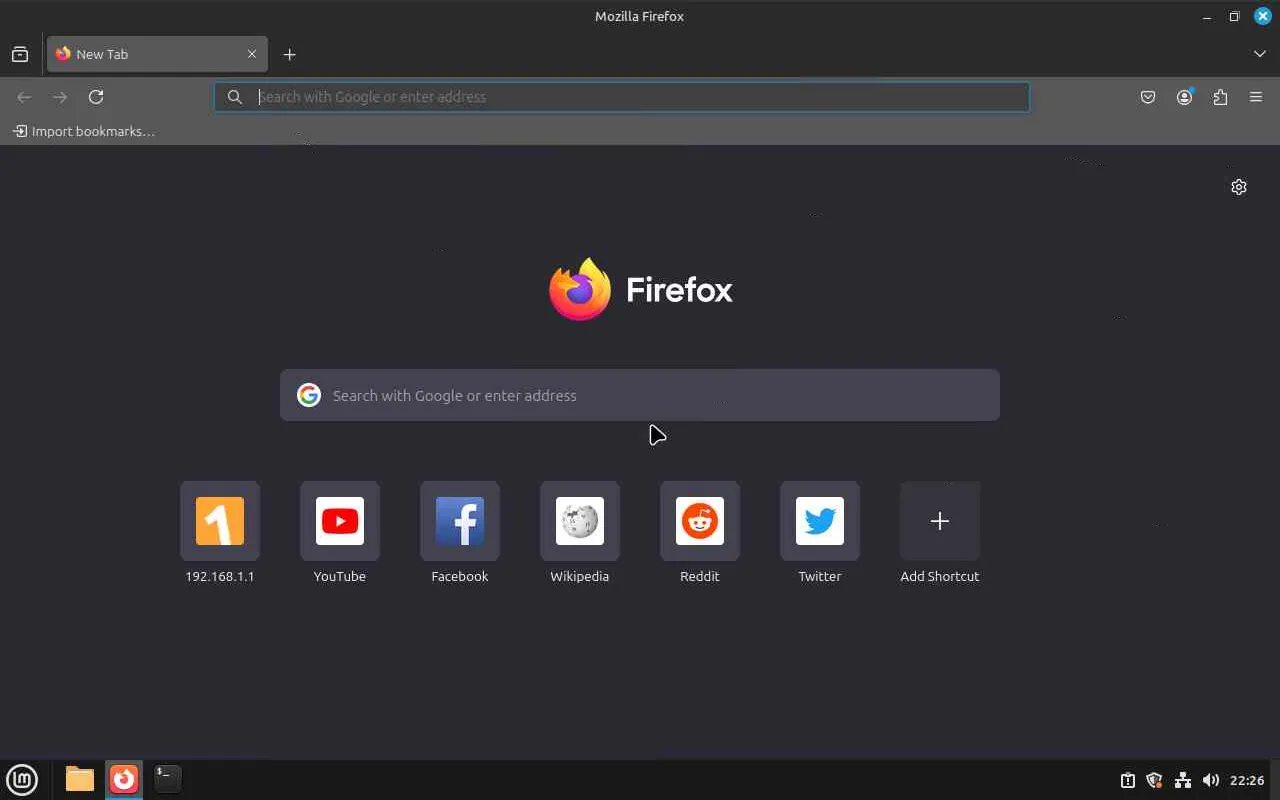The width and height of the screenshot is (1280, 800).
Task: Open the Firefox View recent browsing icon
Action: [20, 54]
